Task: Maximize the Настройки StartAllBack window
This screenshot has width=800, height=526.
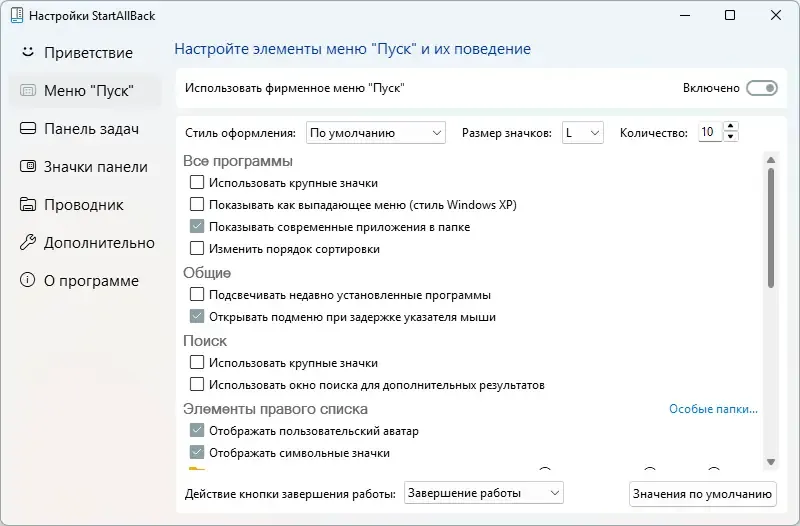Action: pos(730,15)
